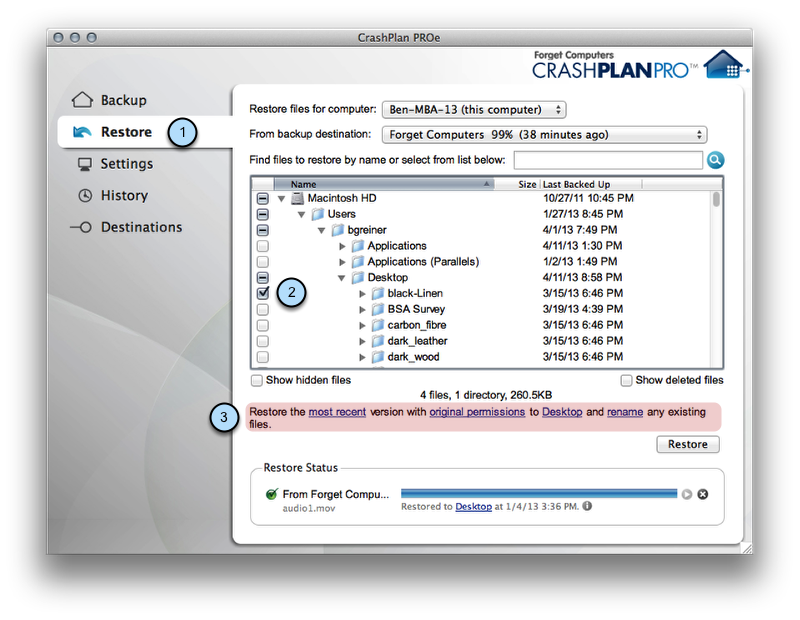Click the restore status play arrow icon
800x620 pixels.
tap(687, 494)
